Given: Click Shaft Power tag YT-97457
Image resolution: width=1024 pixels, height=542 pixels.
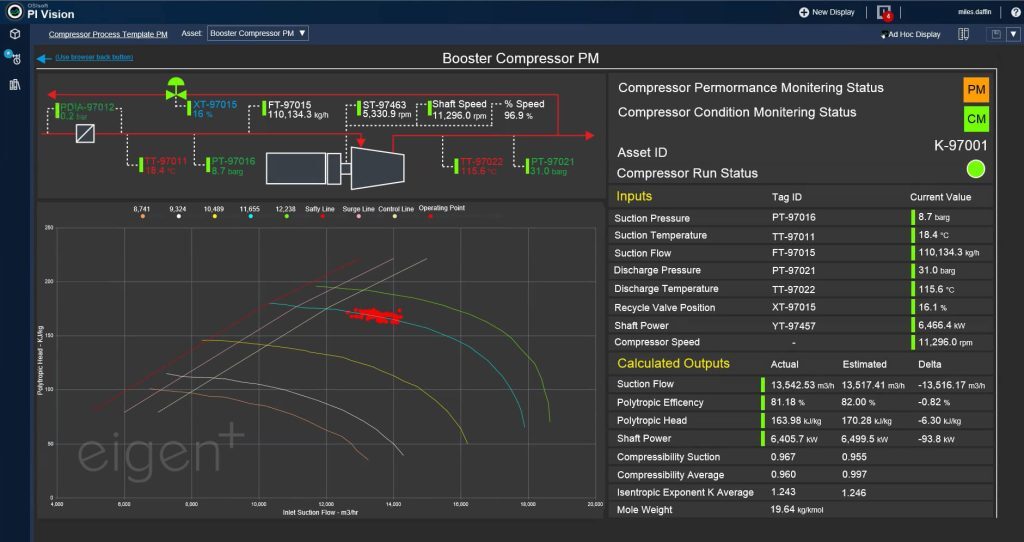Looking at the screenshot, I should (793, 325).
